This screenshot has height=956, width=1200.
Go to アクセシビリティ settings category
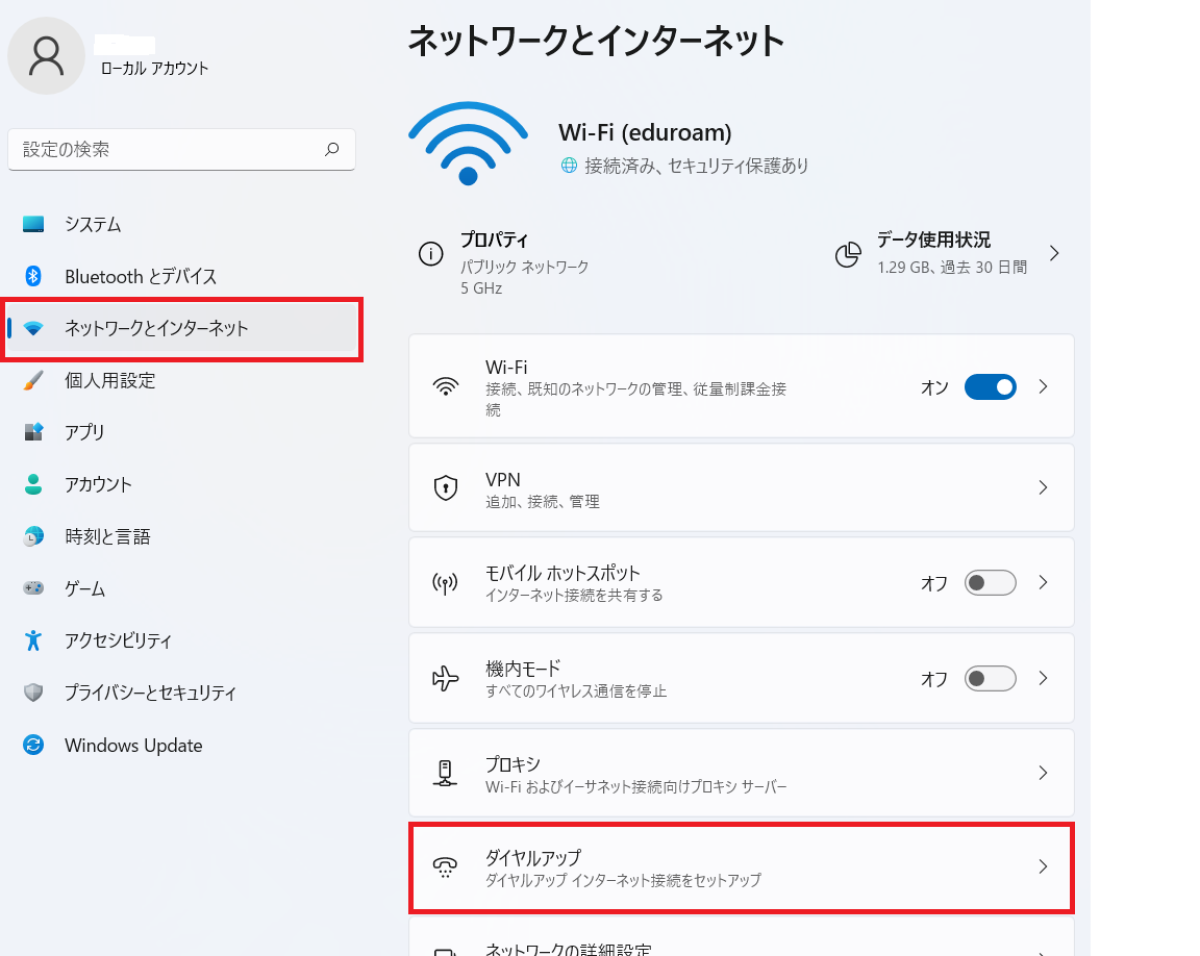tap(182, 640)
